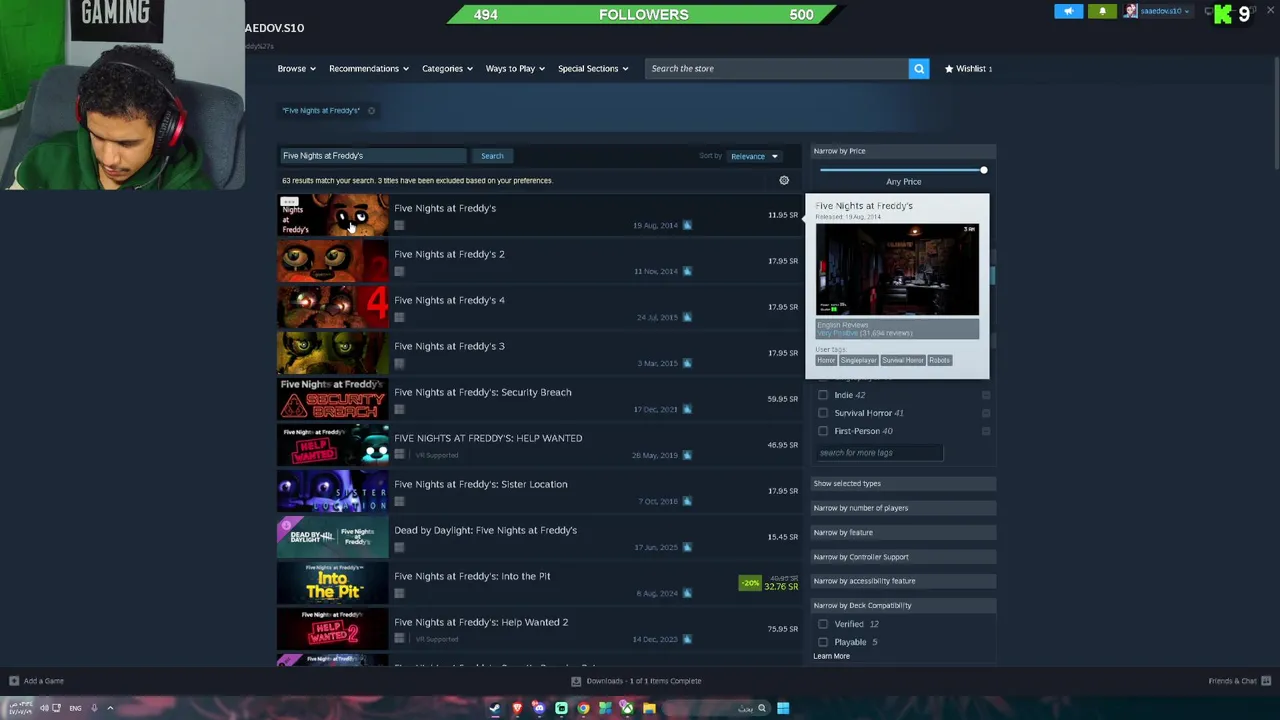Click the taskbar search magnifier
The image size is (1280, 720).
click(x=761, y=708)
